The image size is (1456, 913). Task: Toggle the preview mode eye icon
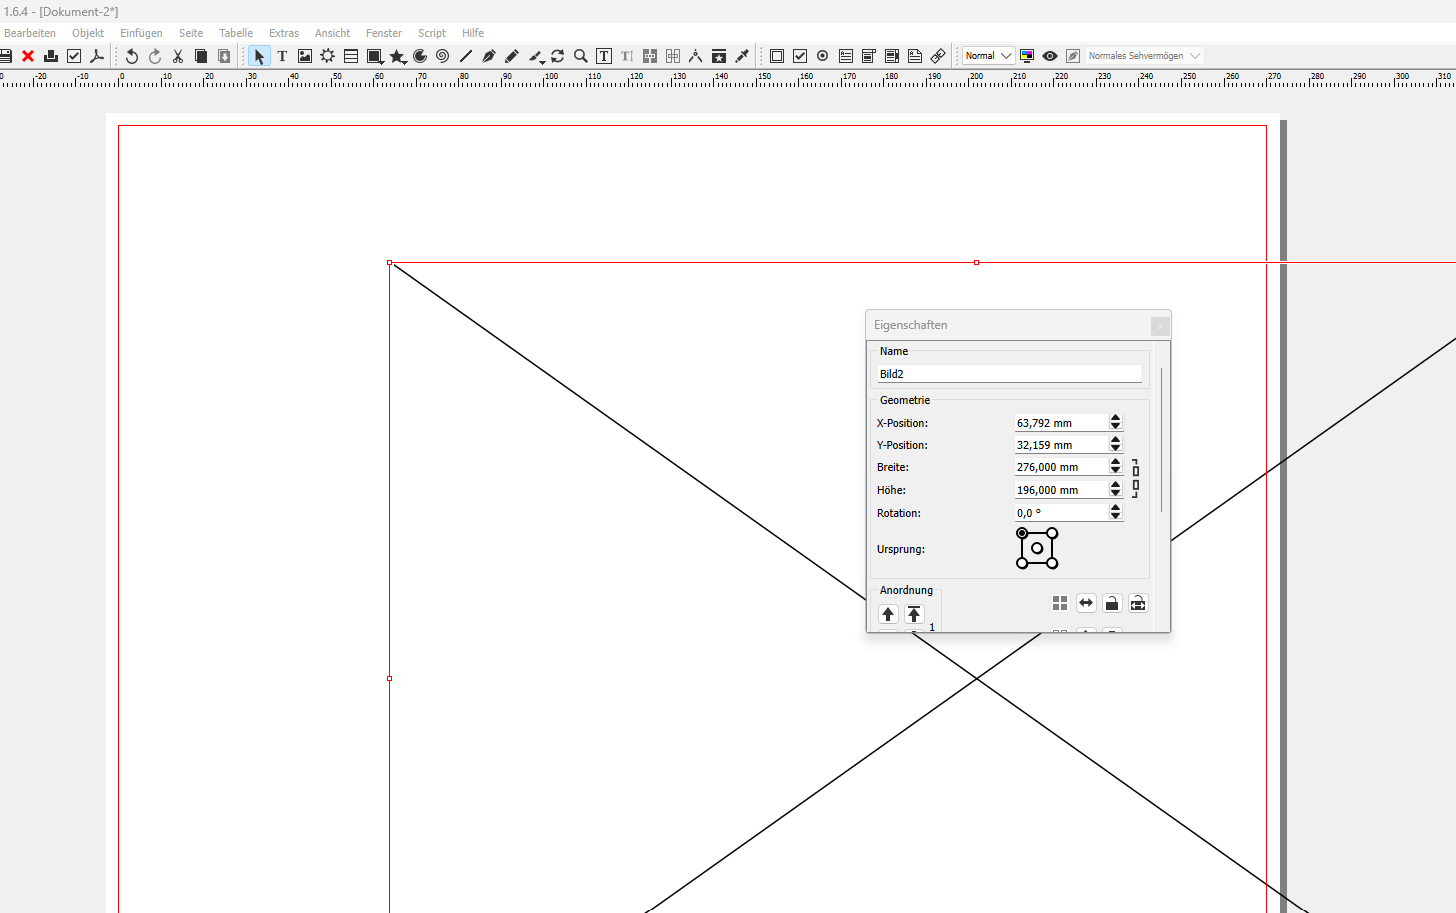1050,56
